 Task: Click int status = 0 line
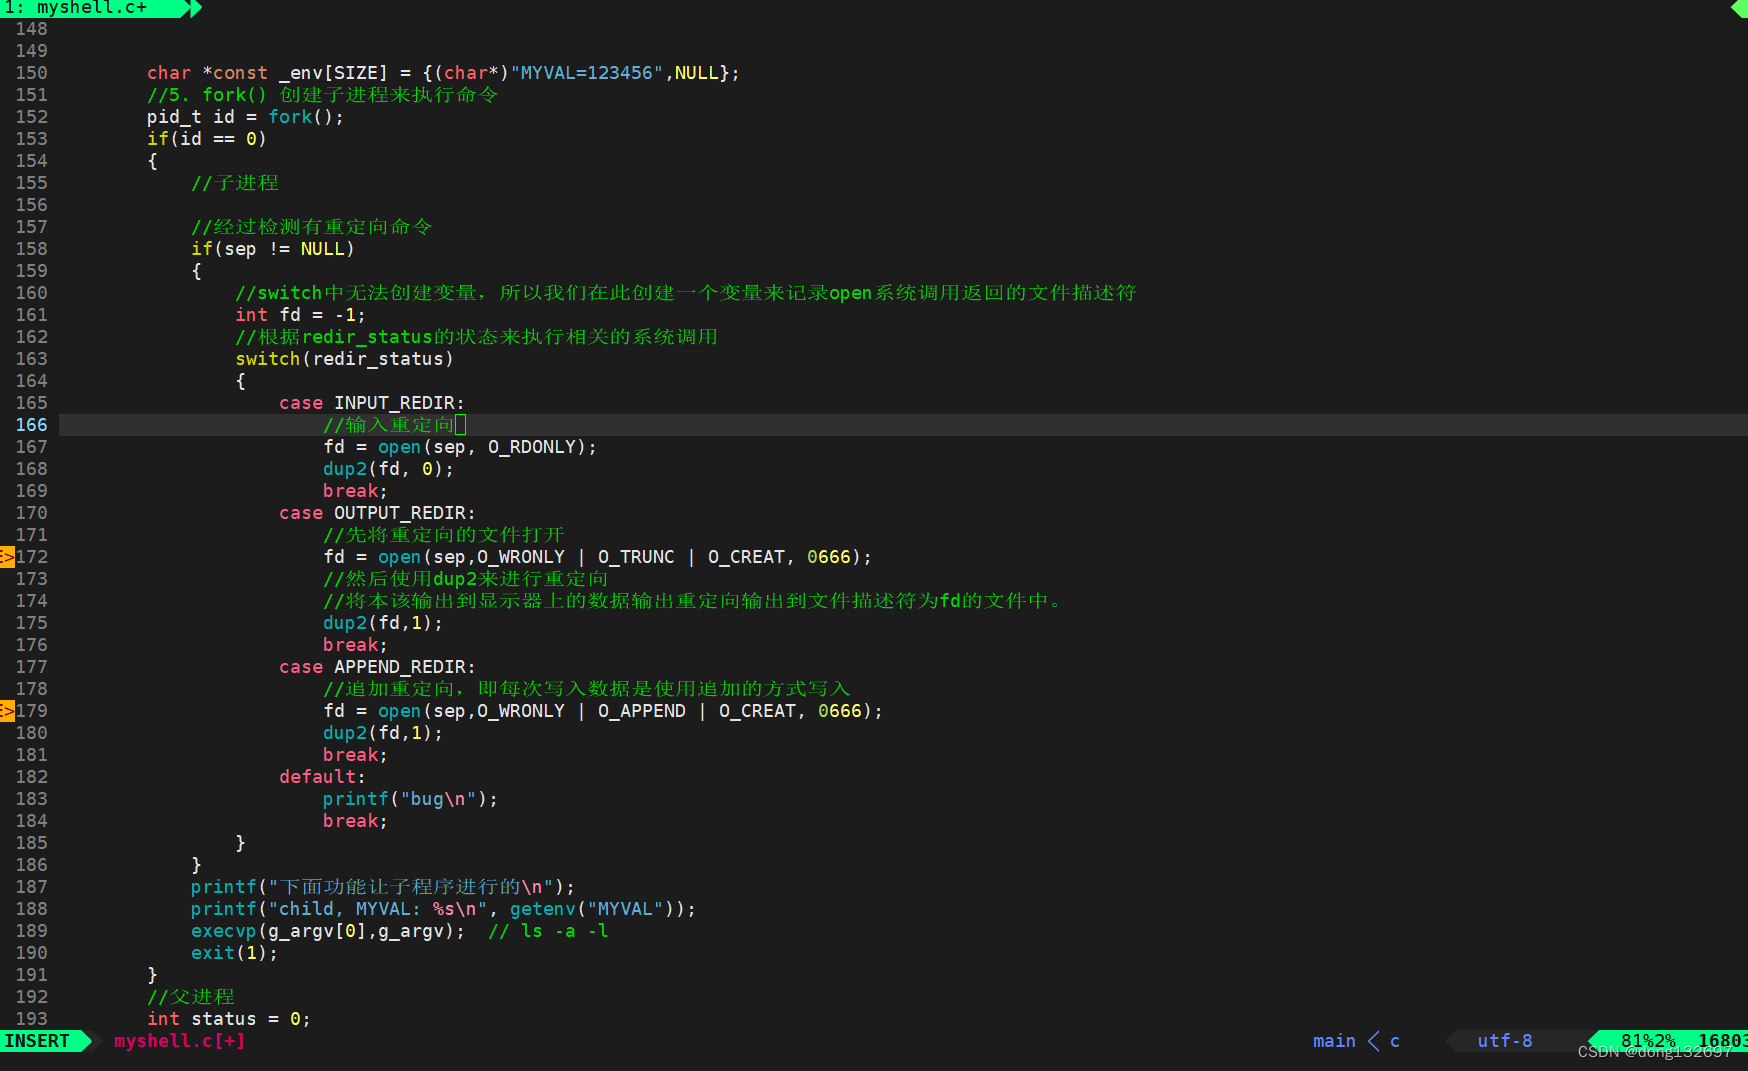(x=229, y=1019)
